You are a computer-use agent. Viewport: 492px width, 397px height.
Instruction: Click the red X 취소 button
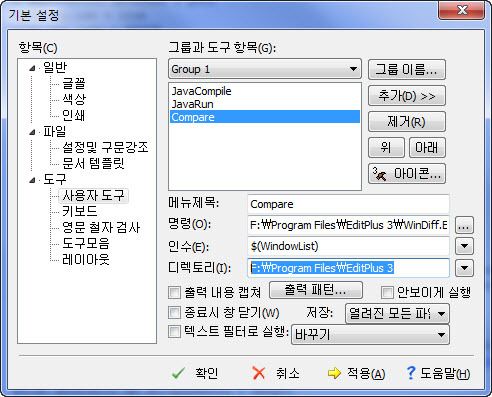275,373
